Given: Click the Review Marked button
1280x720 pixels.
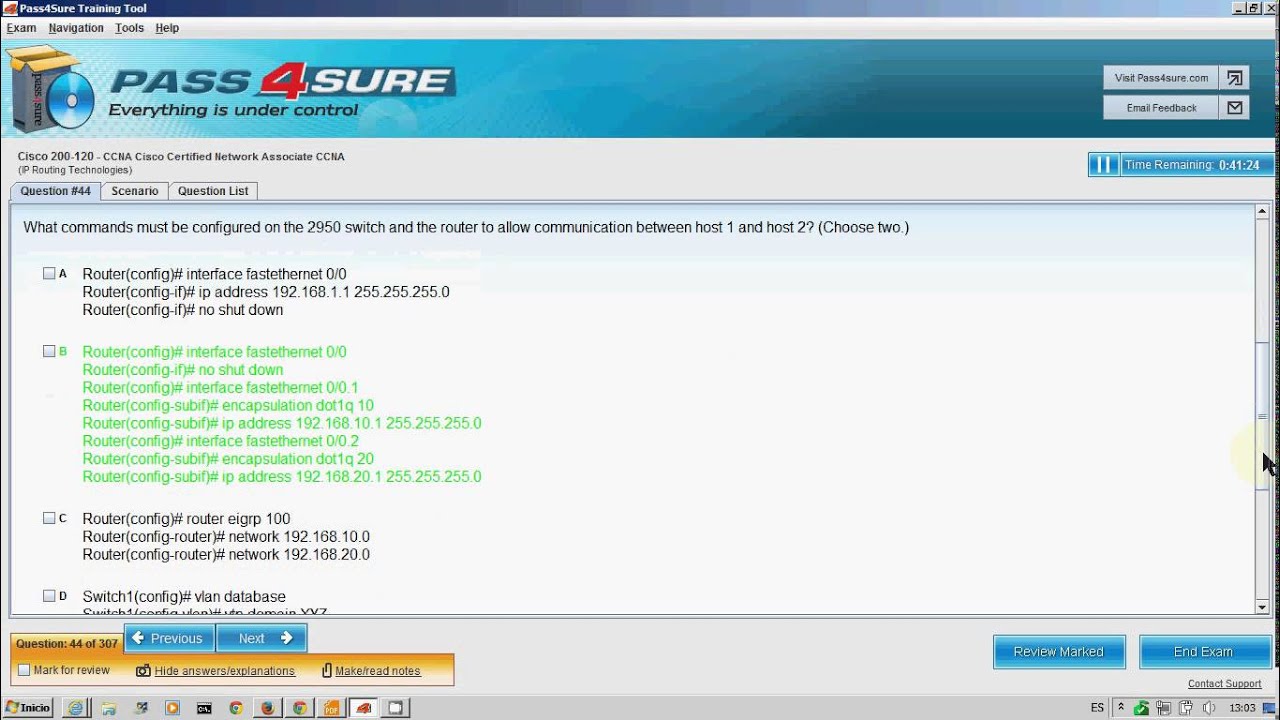Looking at the screenshot, I should click(1059, 652).
